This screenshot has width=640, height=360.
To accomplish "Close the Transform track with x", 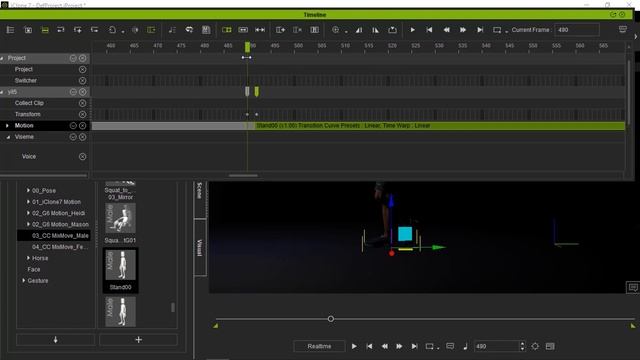I will 82,115.
